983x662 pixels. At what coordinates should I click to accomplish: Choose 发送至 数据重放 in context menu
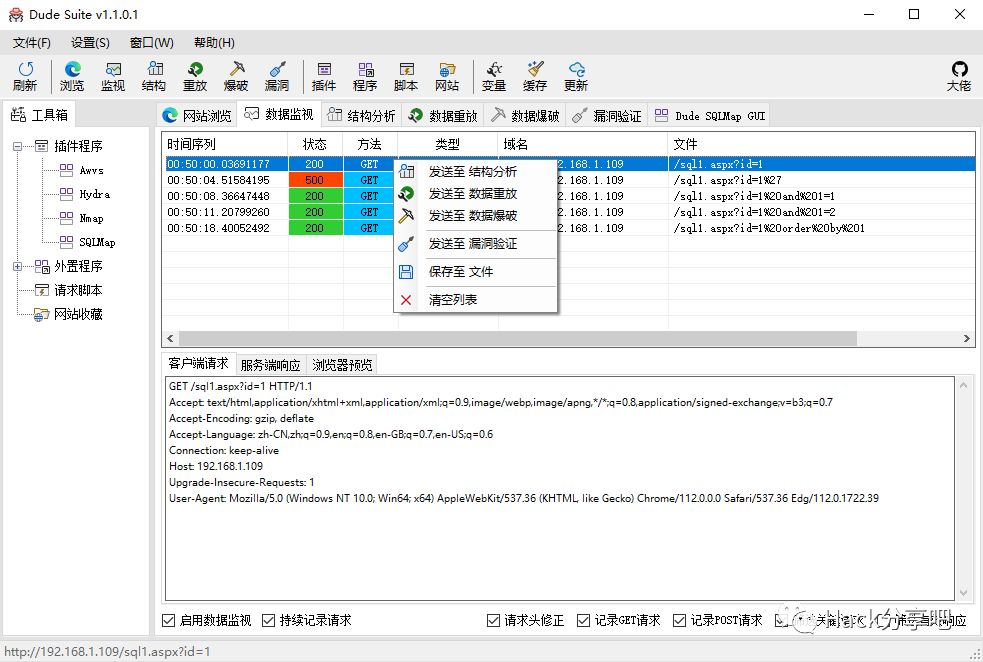click(x=476, y=194)
